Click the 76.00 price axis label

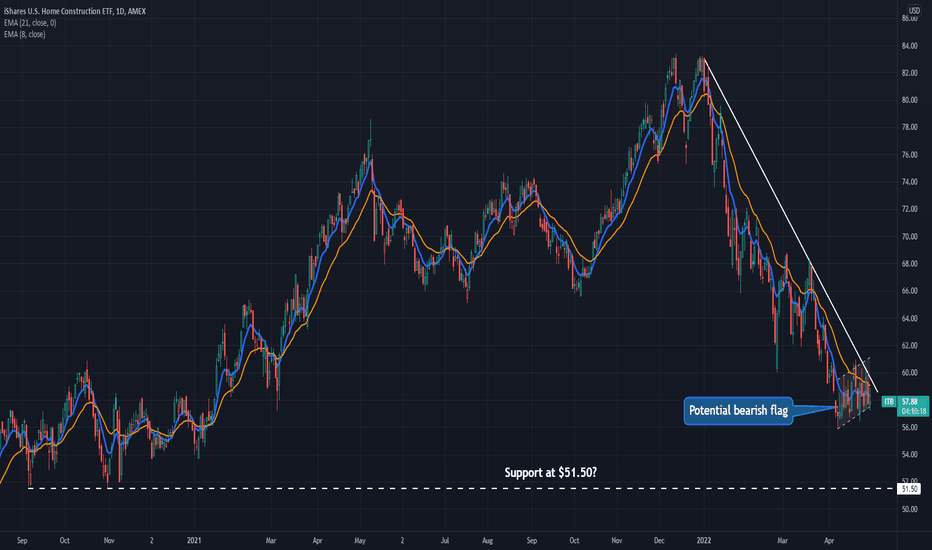click(909, 155)
